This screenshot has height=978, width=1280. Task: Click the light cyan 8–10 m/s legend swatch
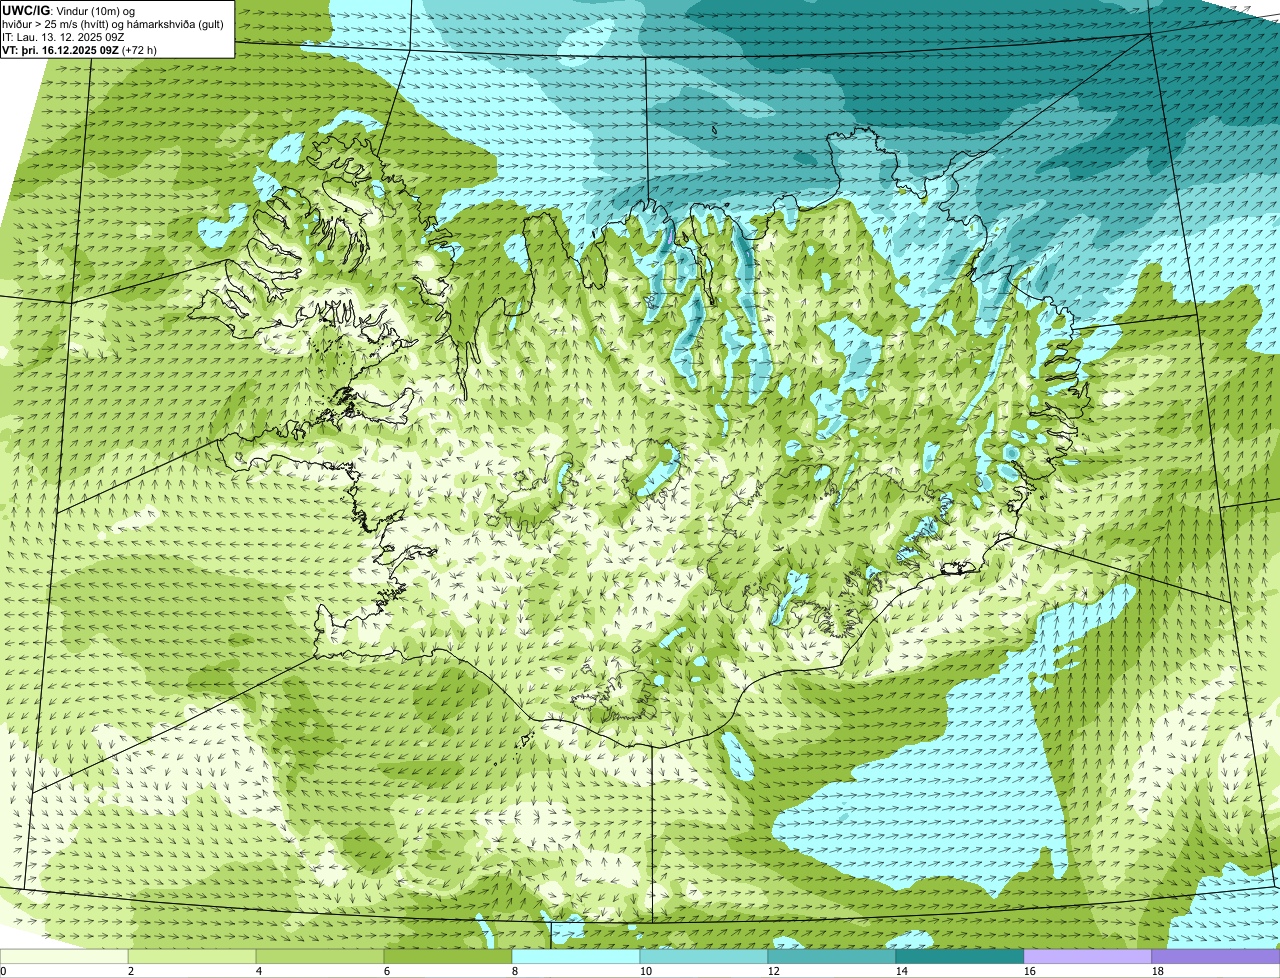click(576, 957)
